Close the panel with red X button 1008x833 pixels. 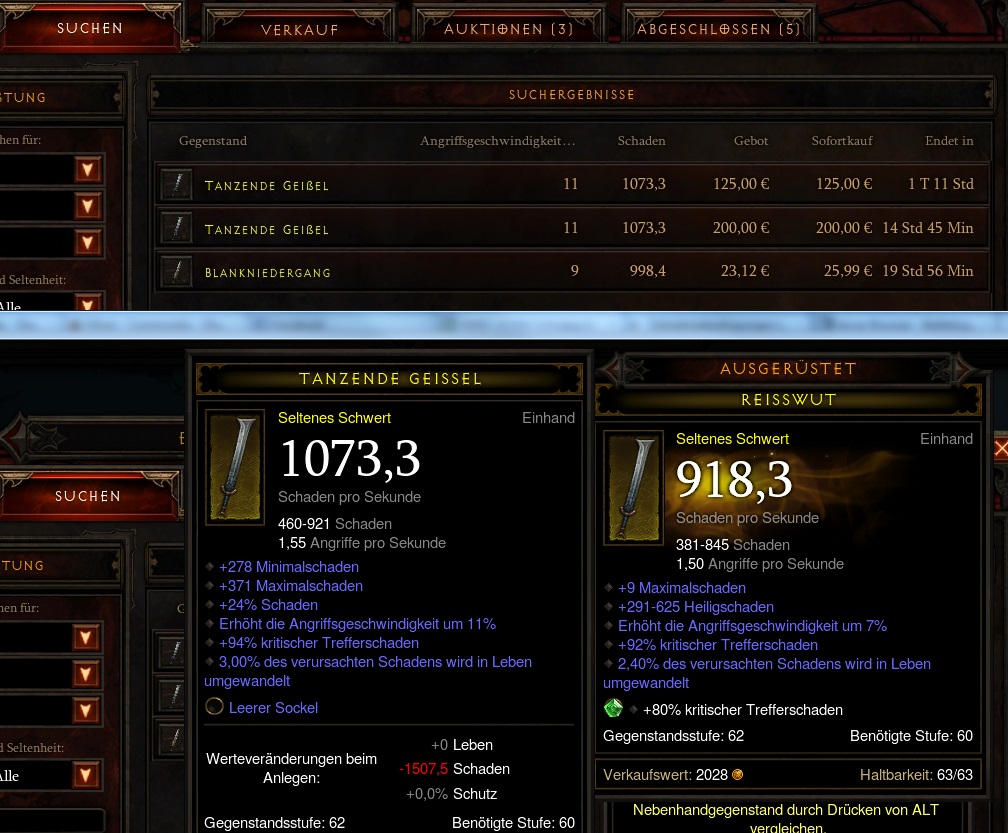[x=1001, y=449]
